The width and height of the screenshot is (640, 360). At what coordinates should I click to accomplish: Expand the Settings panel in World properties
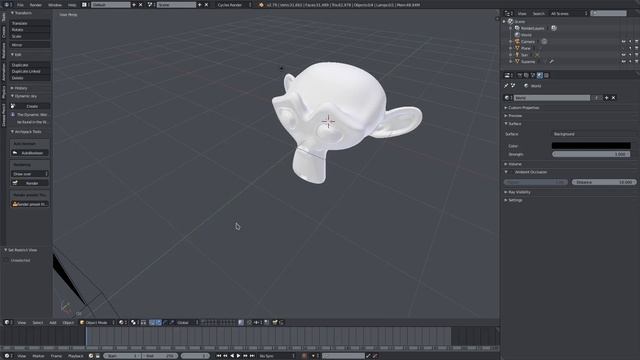click(515, 200)
